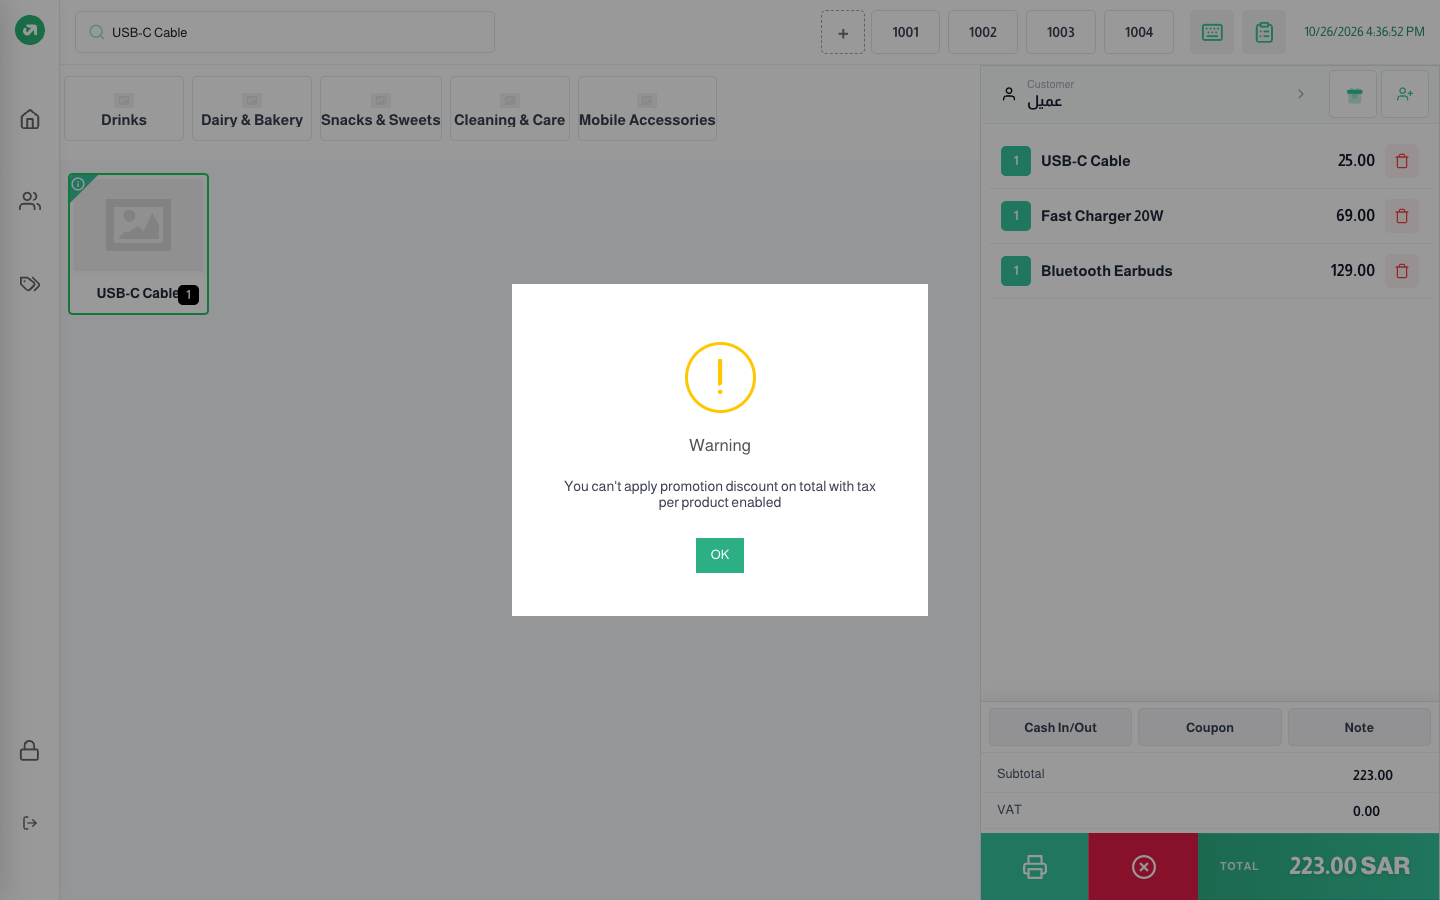
Task: Click the print receipt icon
Action: pos(1035,866)
